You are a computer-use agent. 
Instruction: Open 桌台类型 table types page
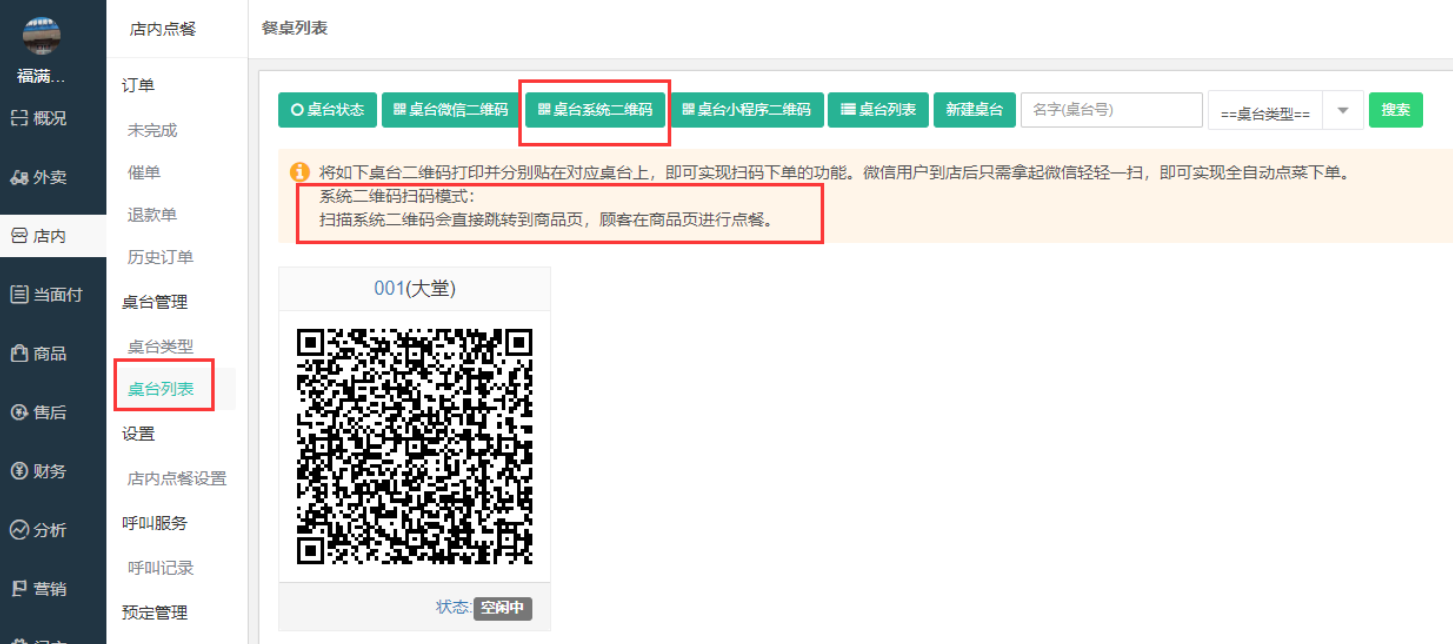[160, 346]
